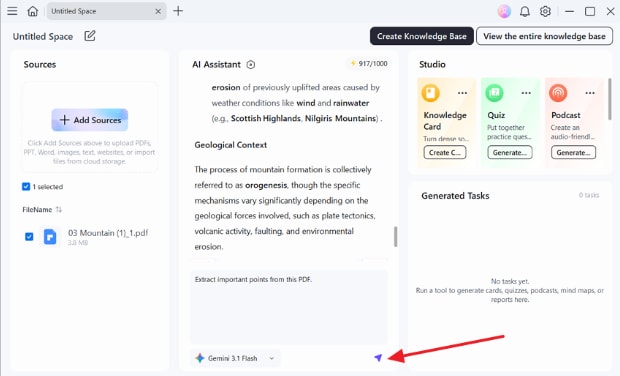This screenshot has width=620, height=376.
Task: Click the Podcast icon
Action: (x=558, y=93)
